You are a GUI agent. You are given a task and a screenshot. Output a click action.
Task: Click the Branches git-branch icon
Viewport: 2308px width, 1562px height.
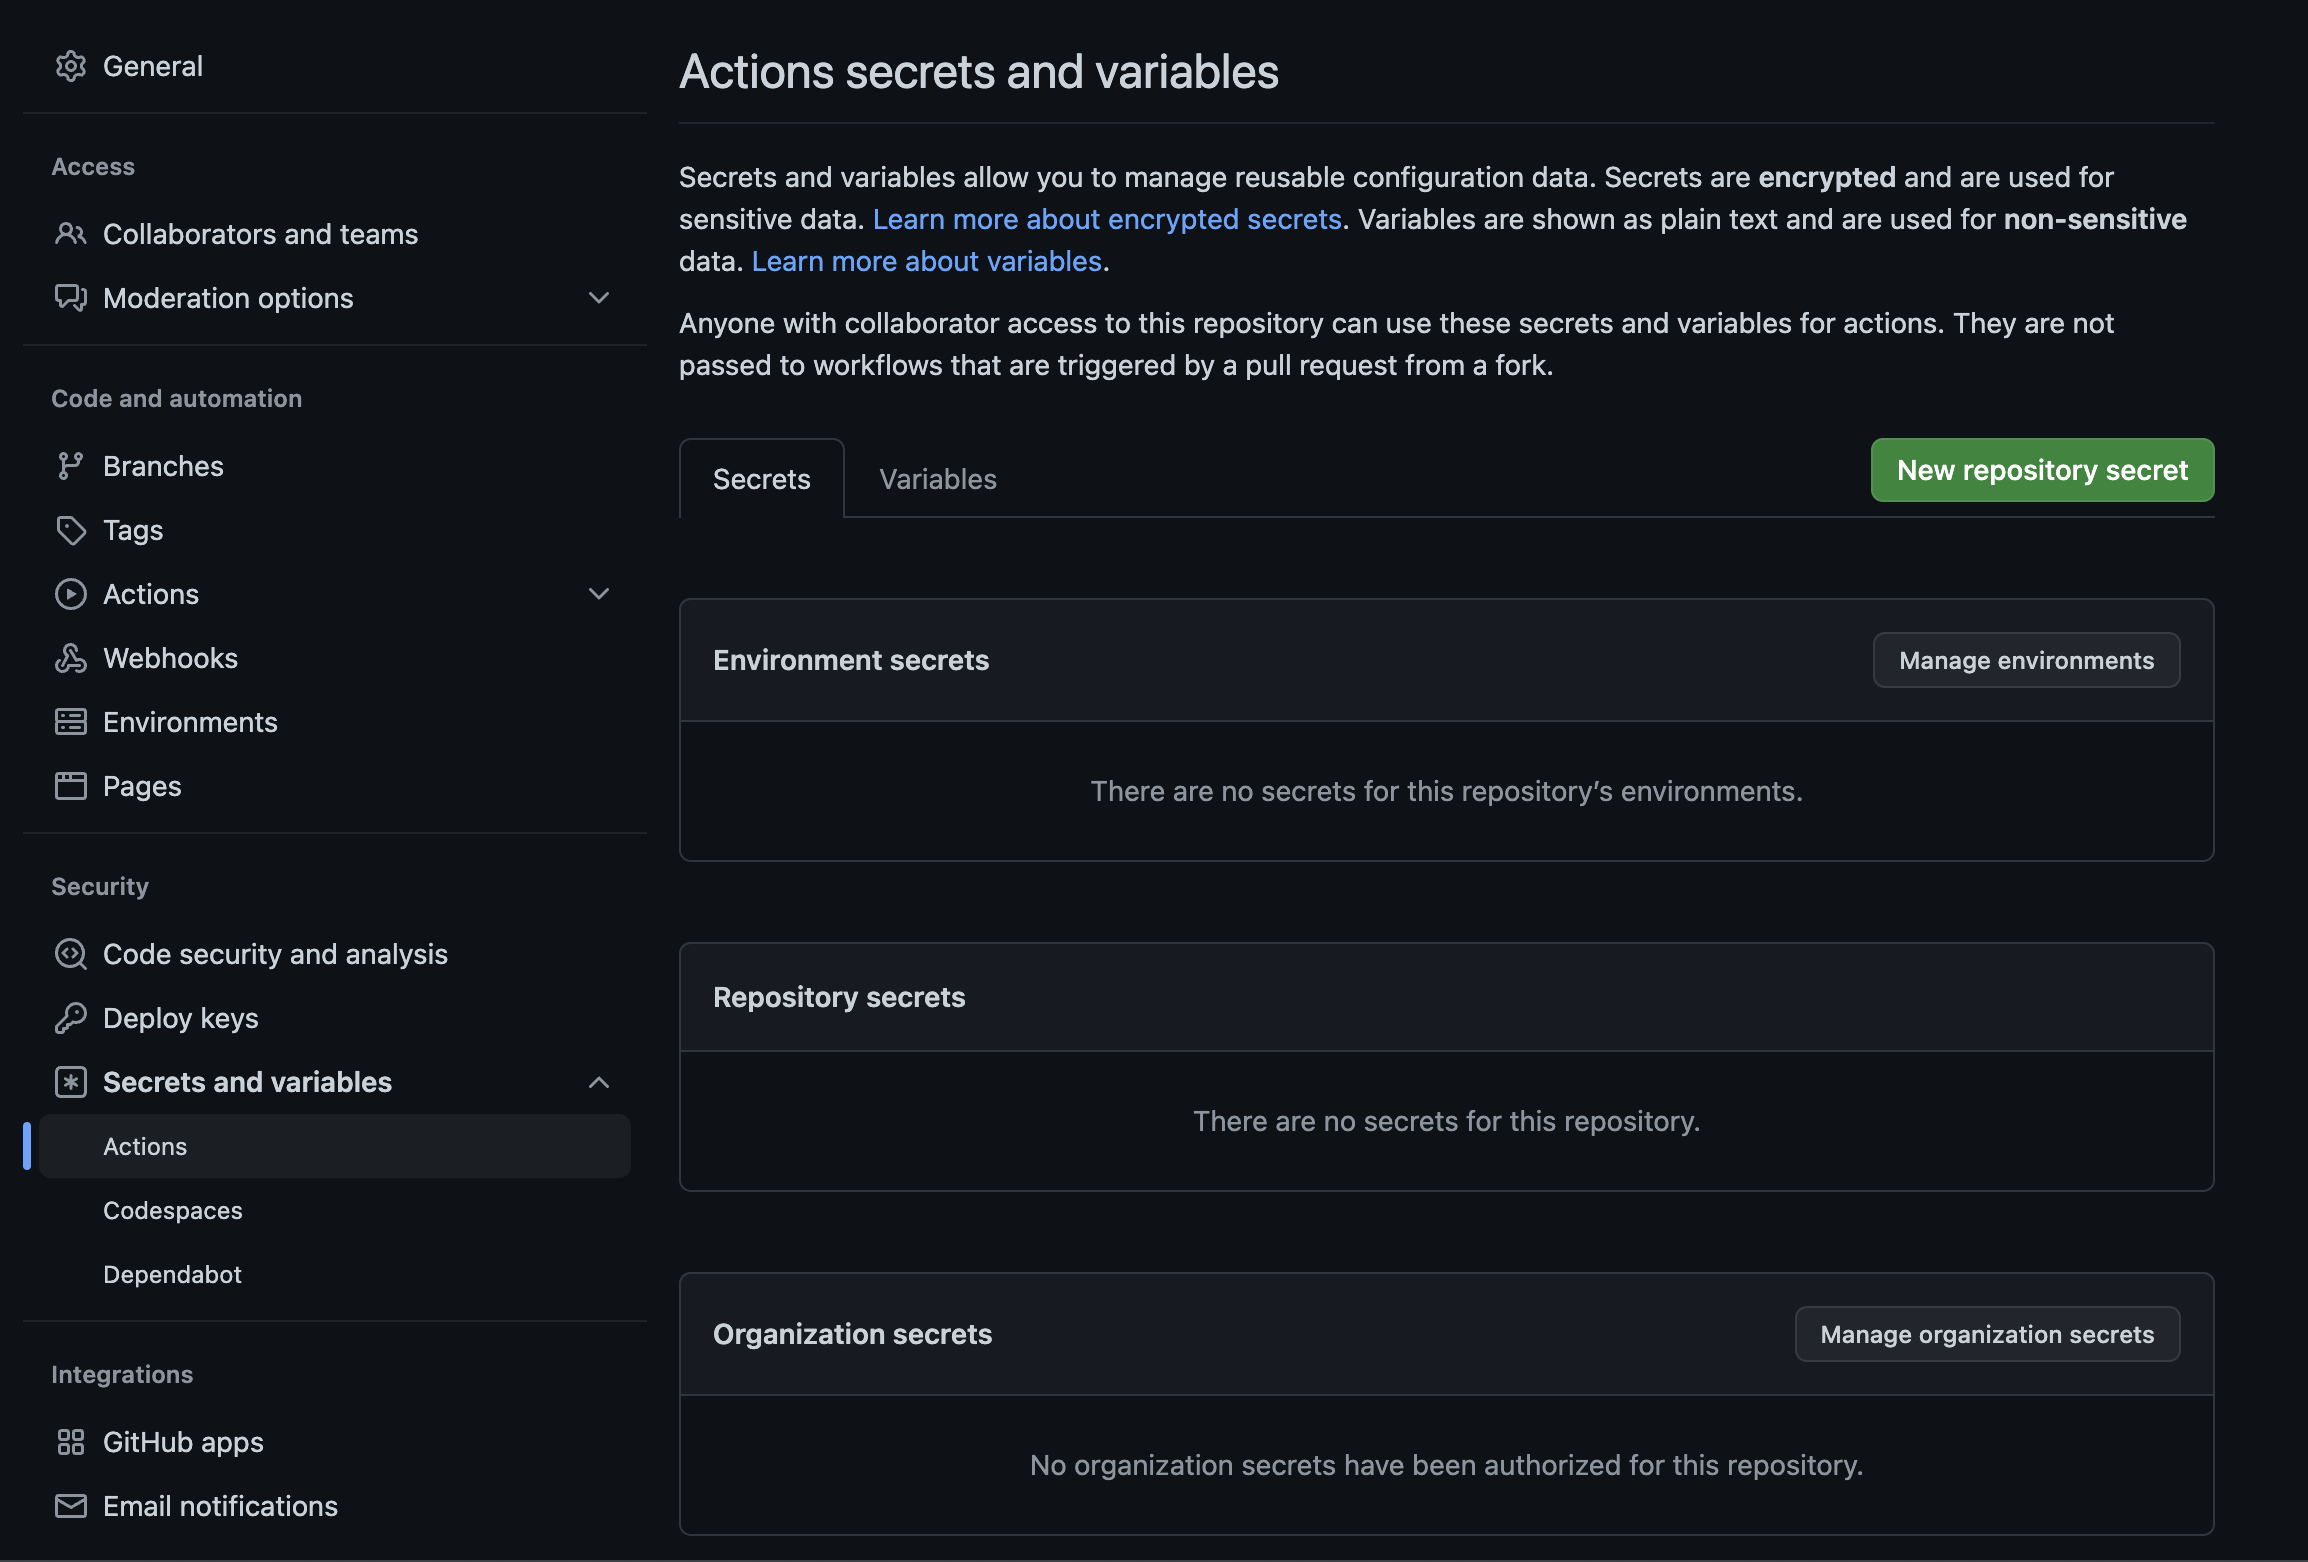(70, 466)
